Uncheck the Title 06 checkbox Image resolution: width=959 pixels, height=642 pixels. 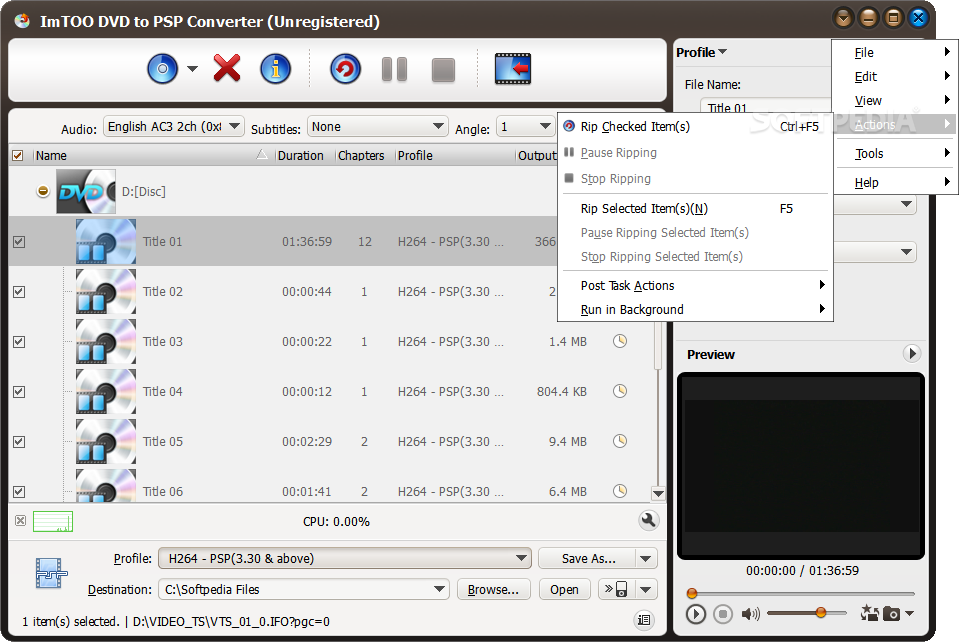coord(19,492)
